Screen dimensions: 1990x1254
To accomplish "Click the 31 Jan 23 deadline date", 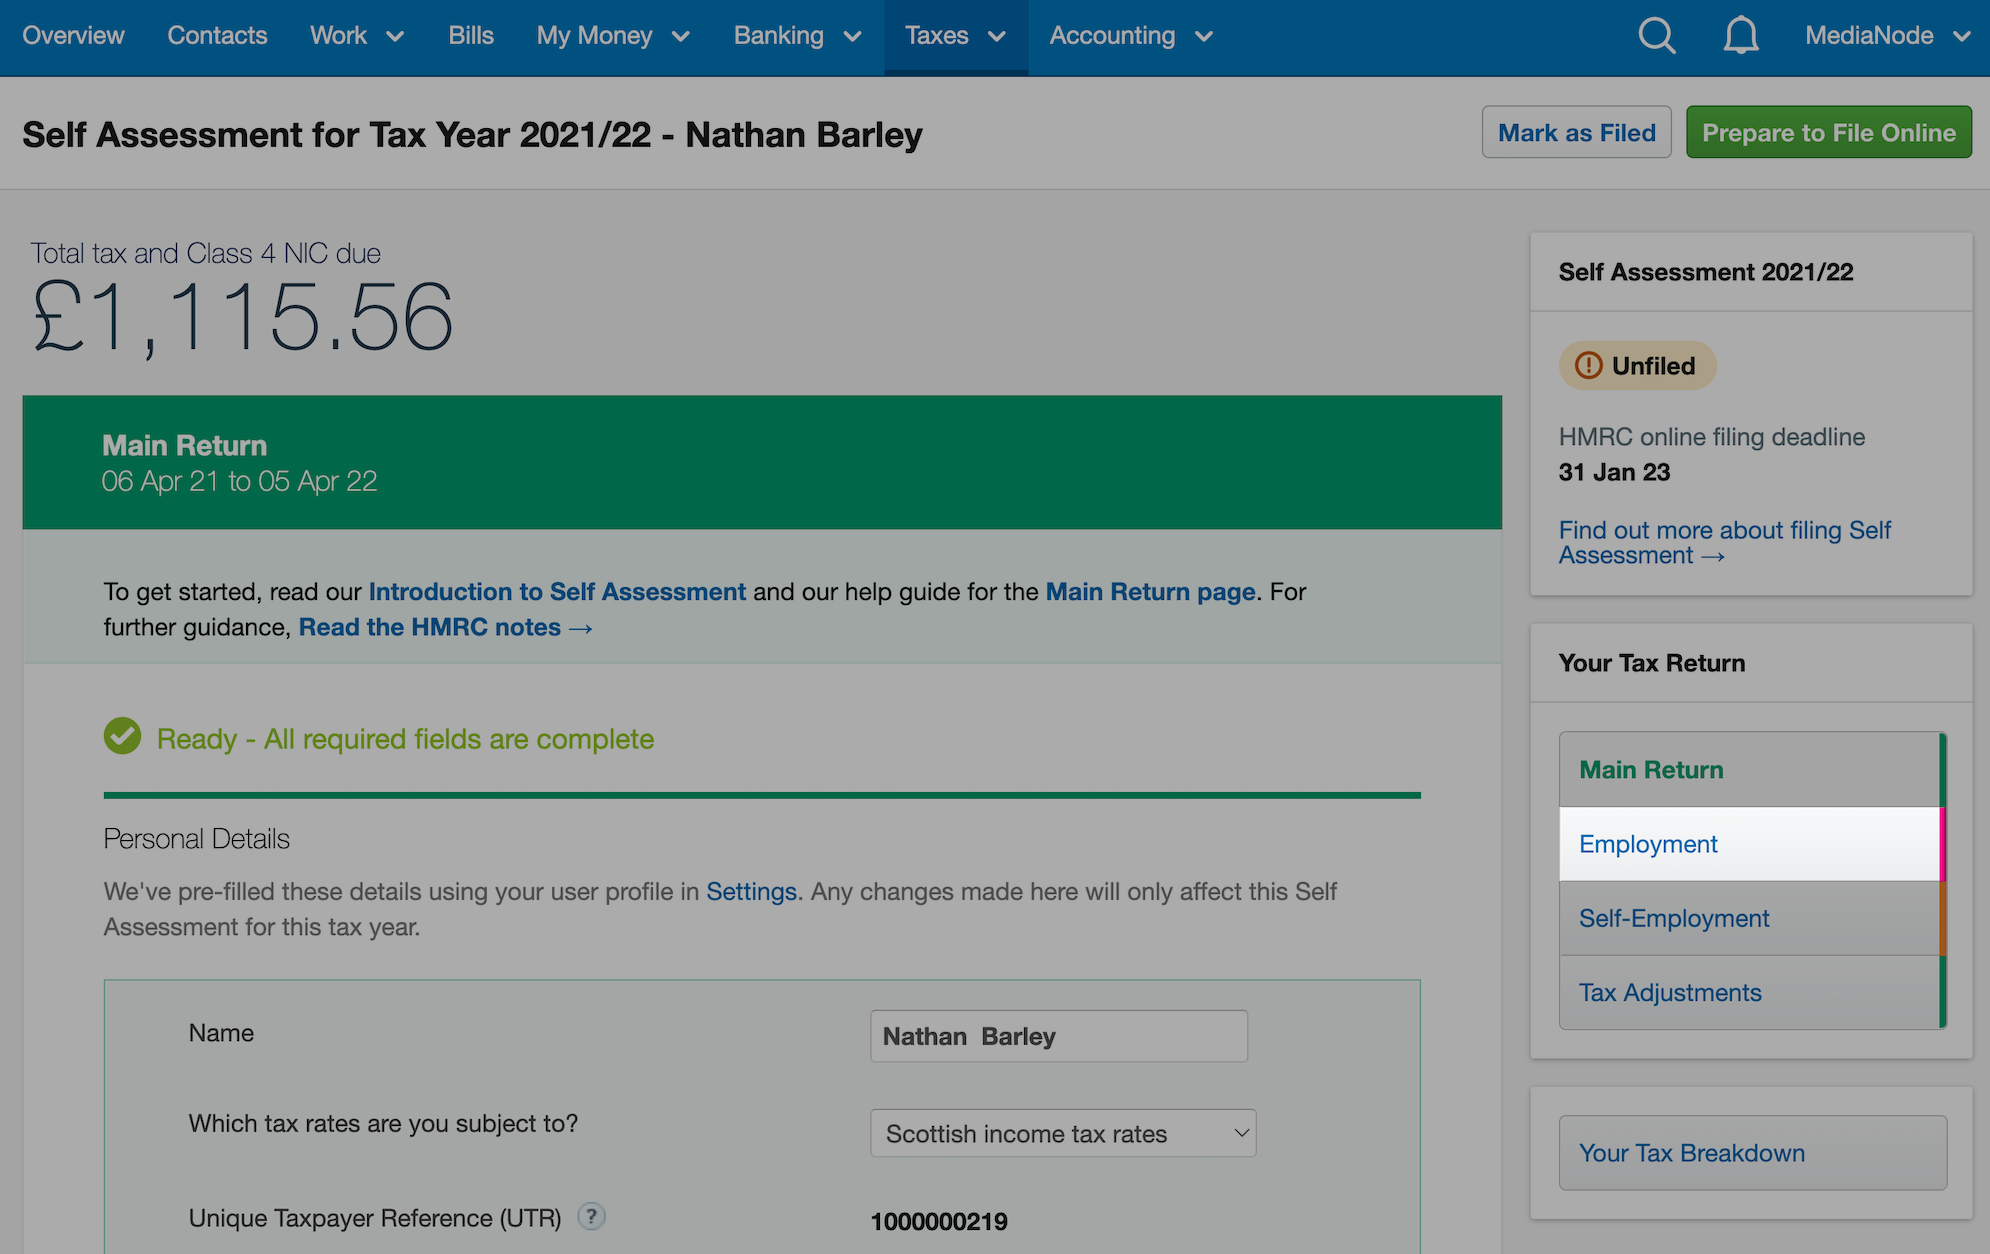I will tap(1614, 472).
